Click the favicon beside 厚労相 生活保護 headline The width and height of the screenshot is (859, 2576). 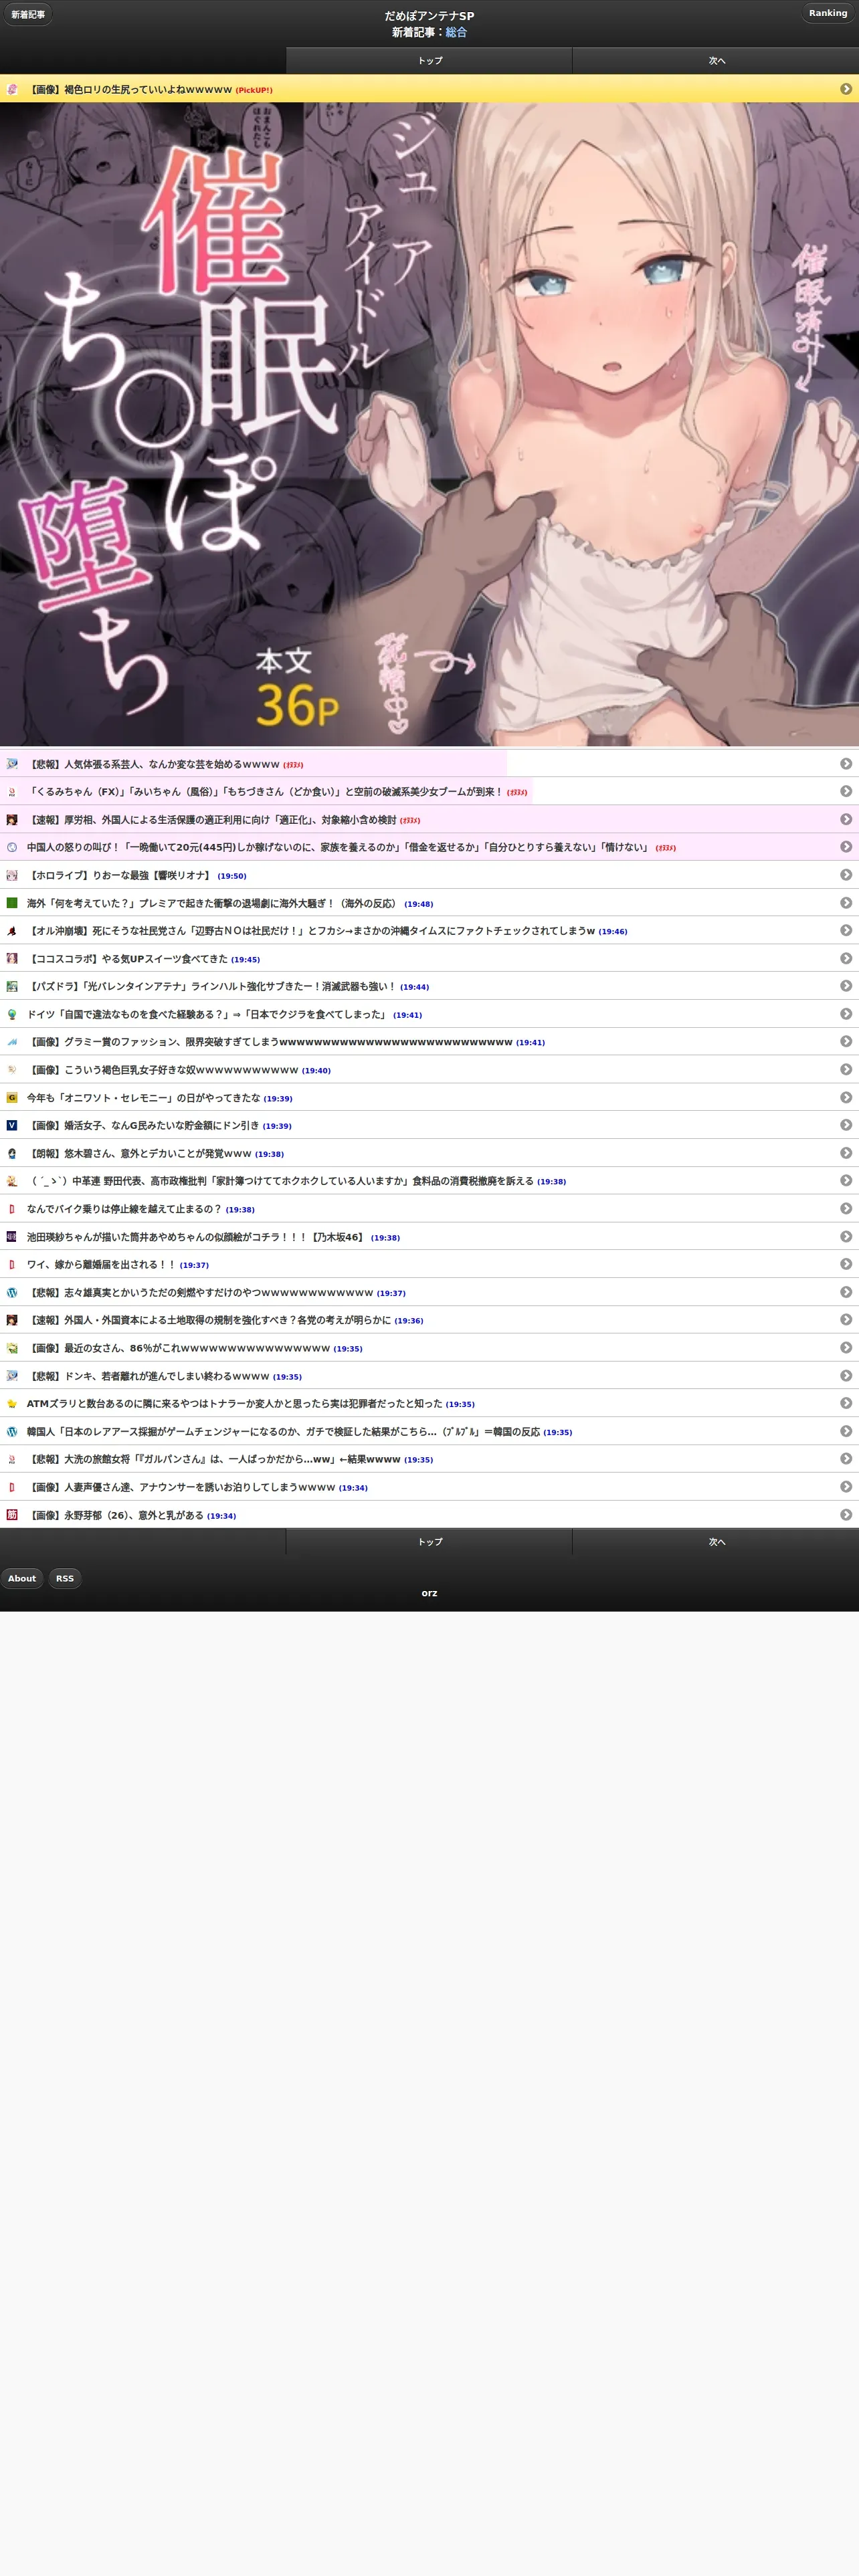tap(12, 820)
